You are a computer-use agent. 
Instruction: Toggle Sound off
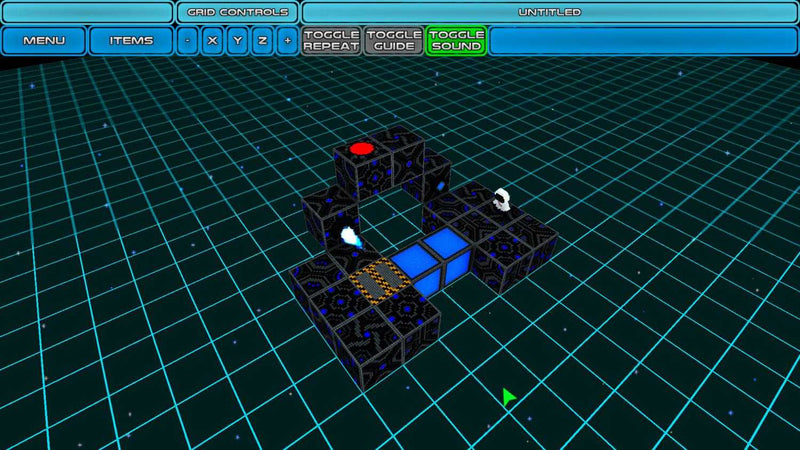(456, 40)
